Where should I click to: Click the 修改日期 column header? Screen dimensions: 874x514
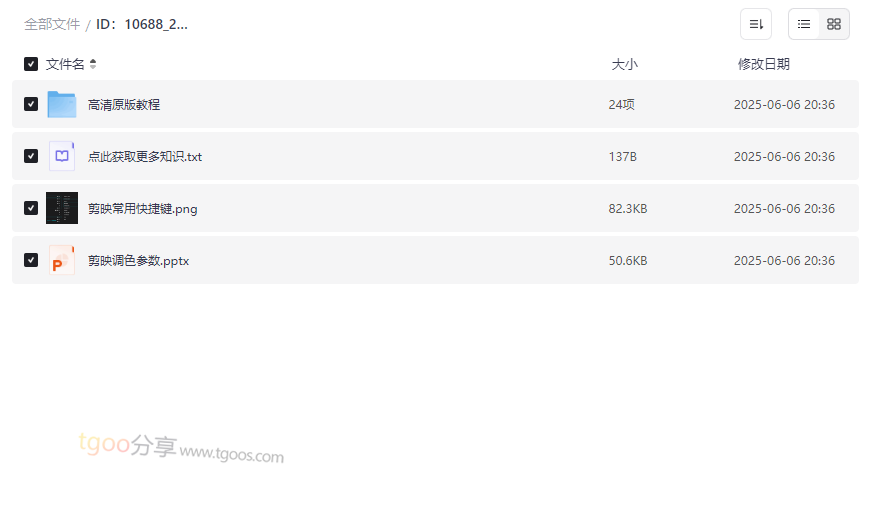[x=763, y=64]
